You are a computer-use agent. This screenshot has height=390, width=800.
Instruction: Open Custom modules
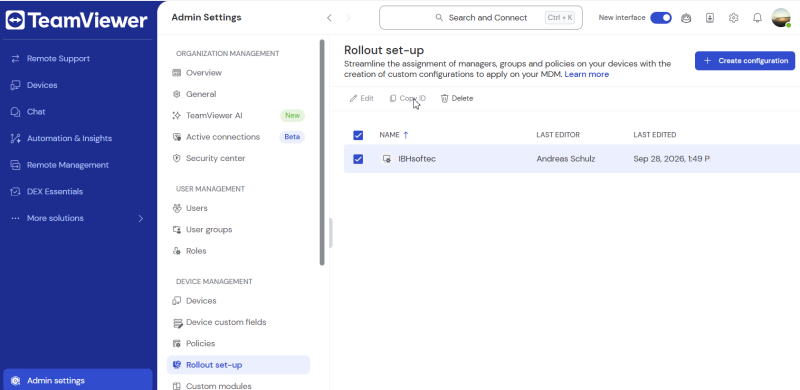point(219,386)
